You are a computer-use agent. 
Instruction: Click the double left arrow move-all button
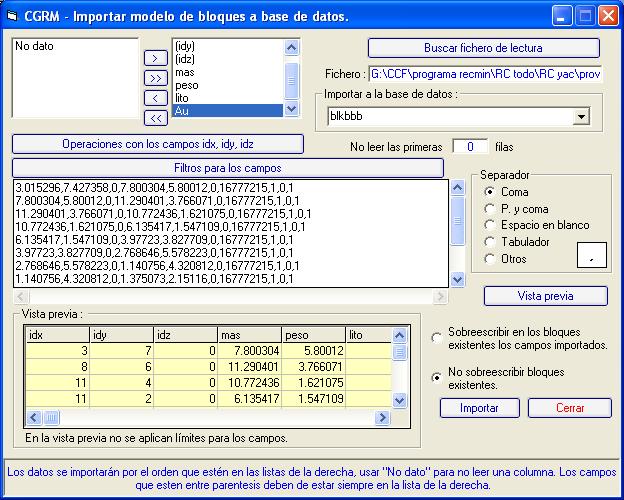(x=156, y=118)
